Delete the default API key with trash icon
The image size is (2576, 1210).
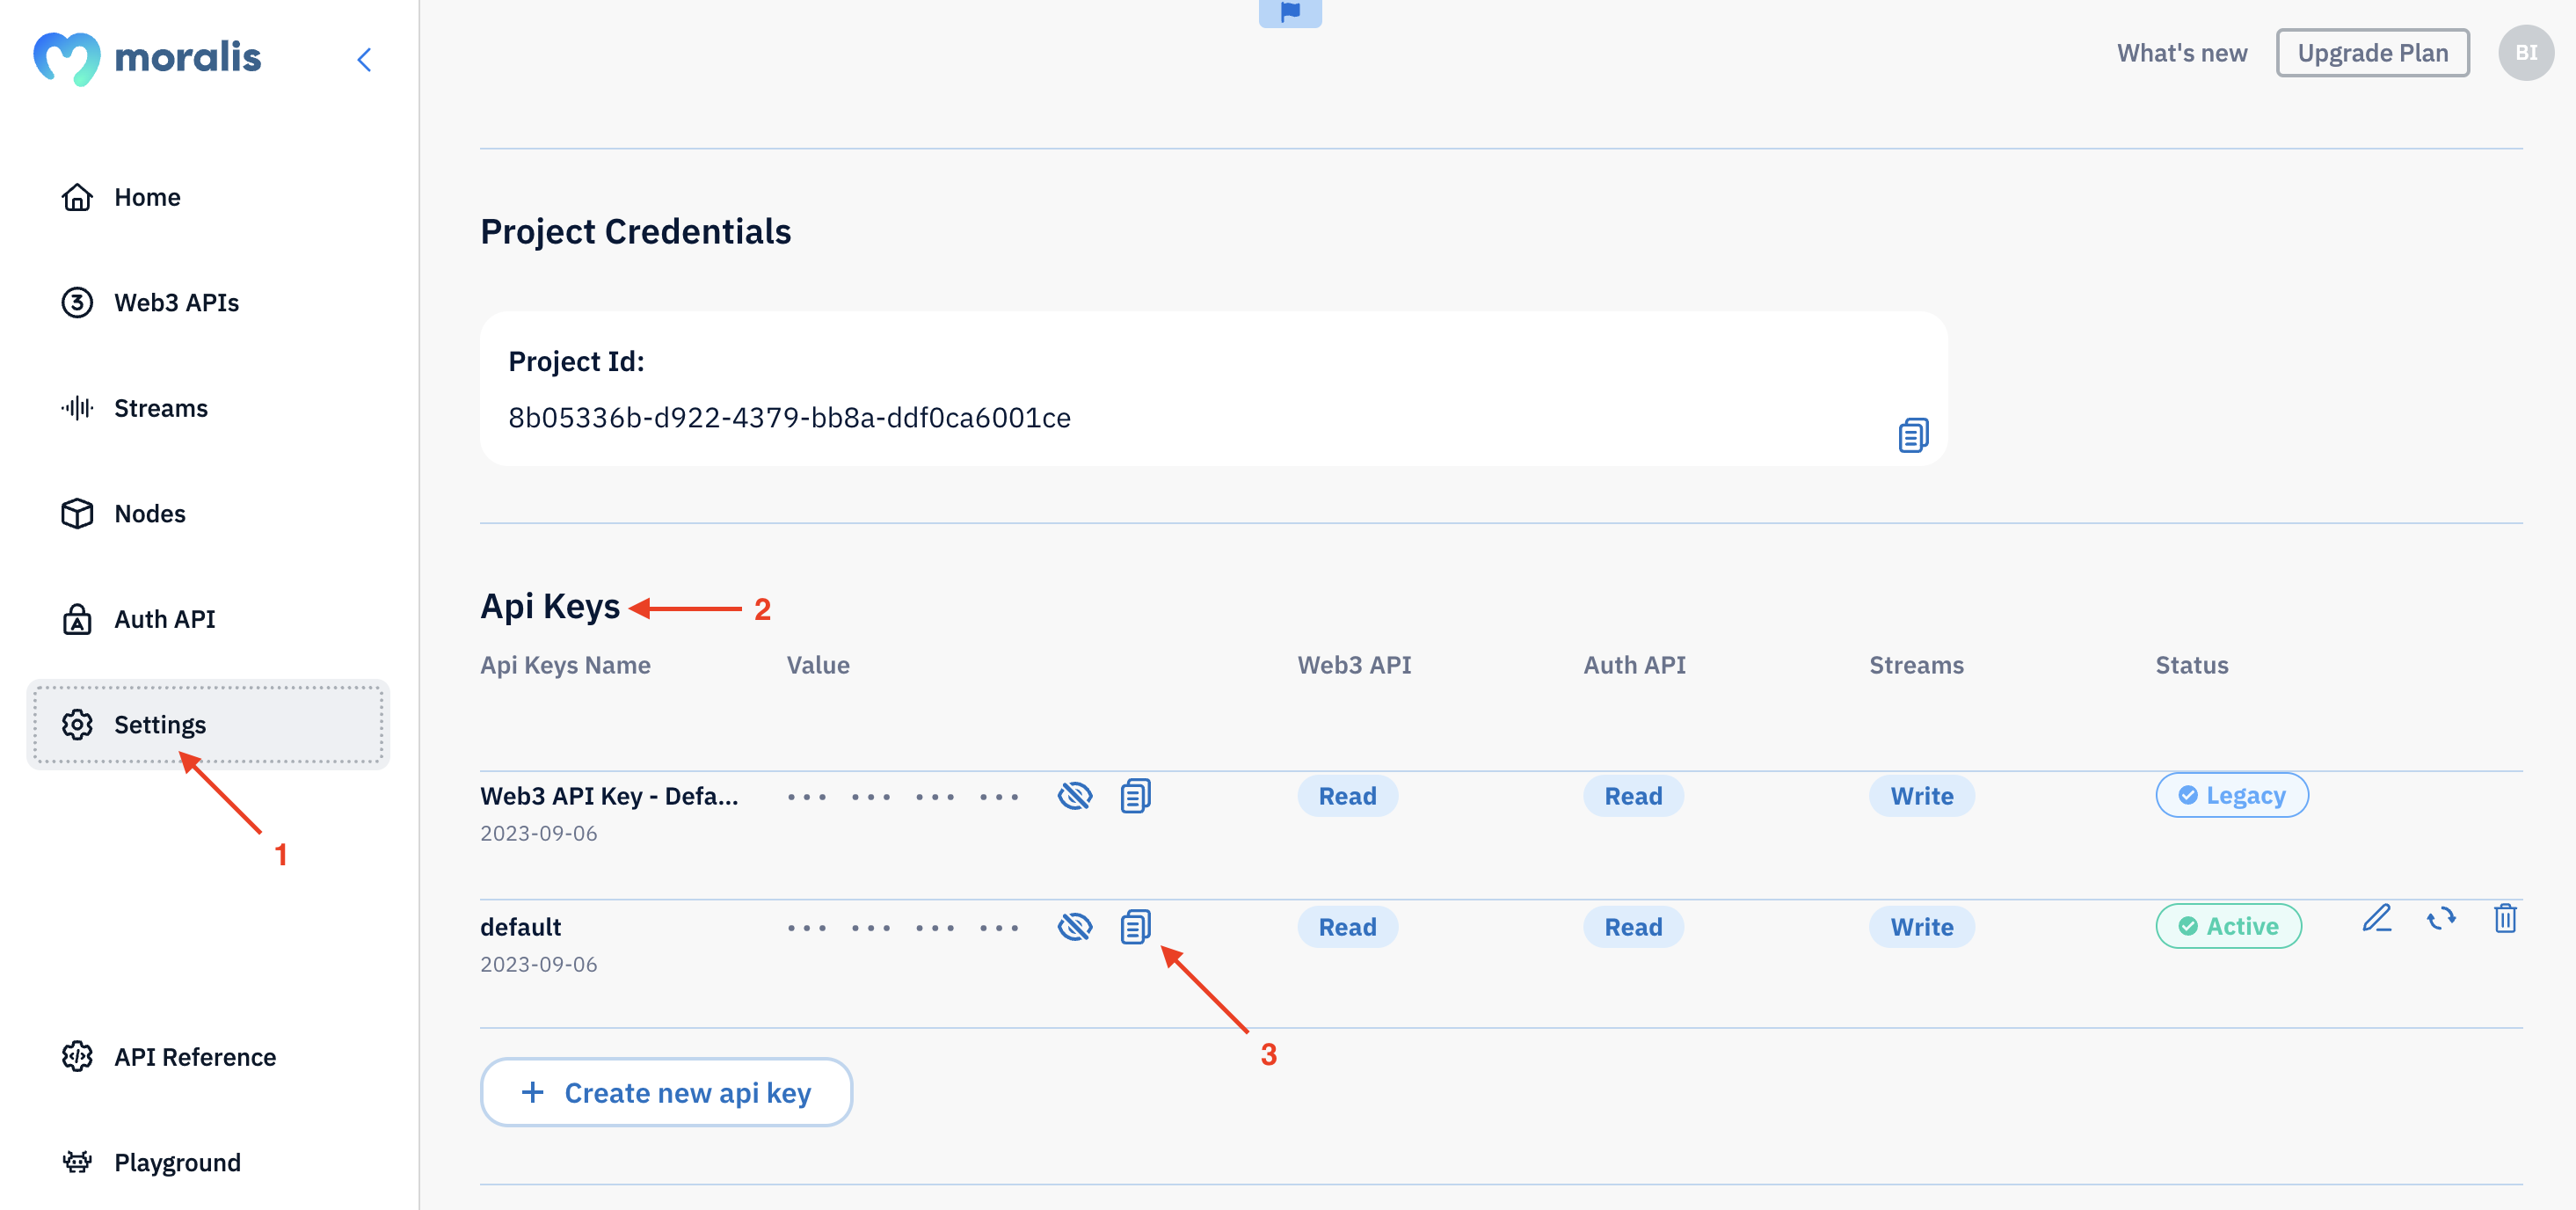[2505, 918]
